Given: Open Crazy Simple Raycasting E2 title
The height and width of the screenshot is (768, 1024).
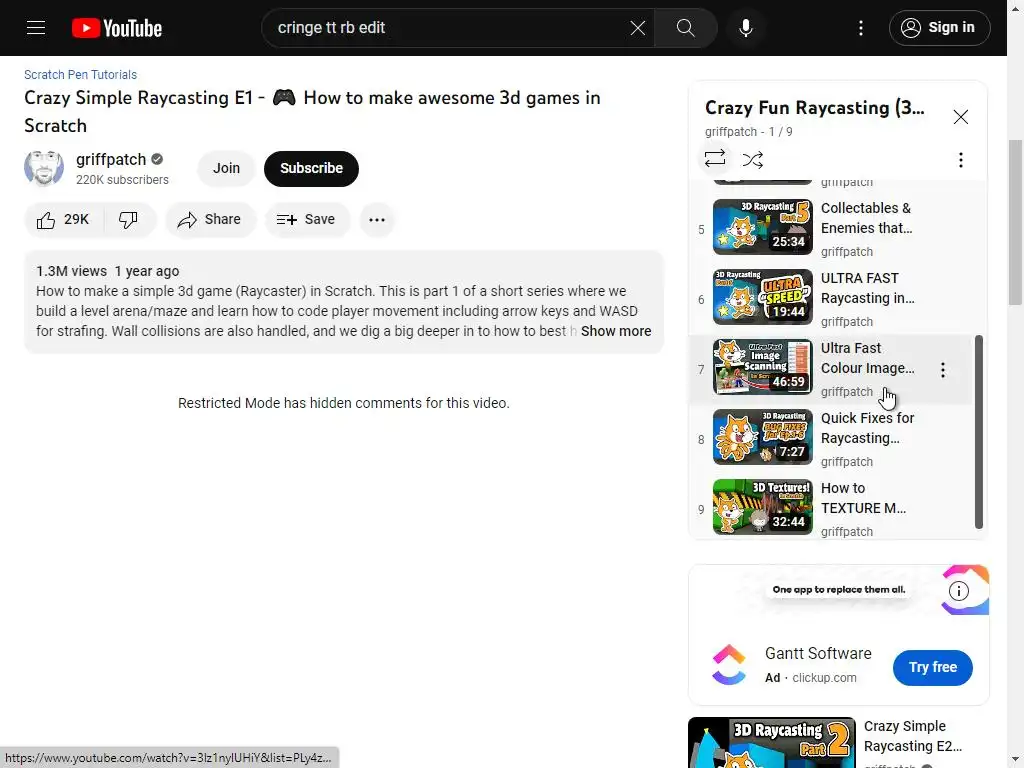Looking at the screenshot, I should 912,736.
